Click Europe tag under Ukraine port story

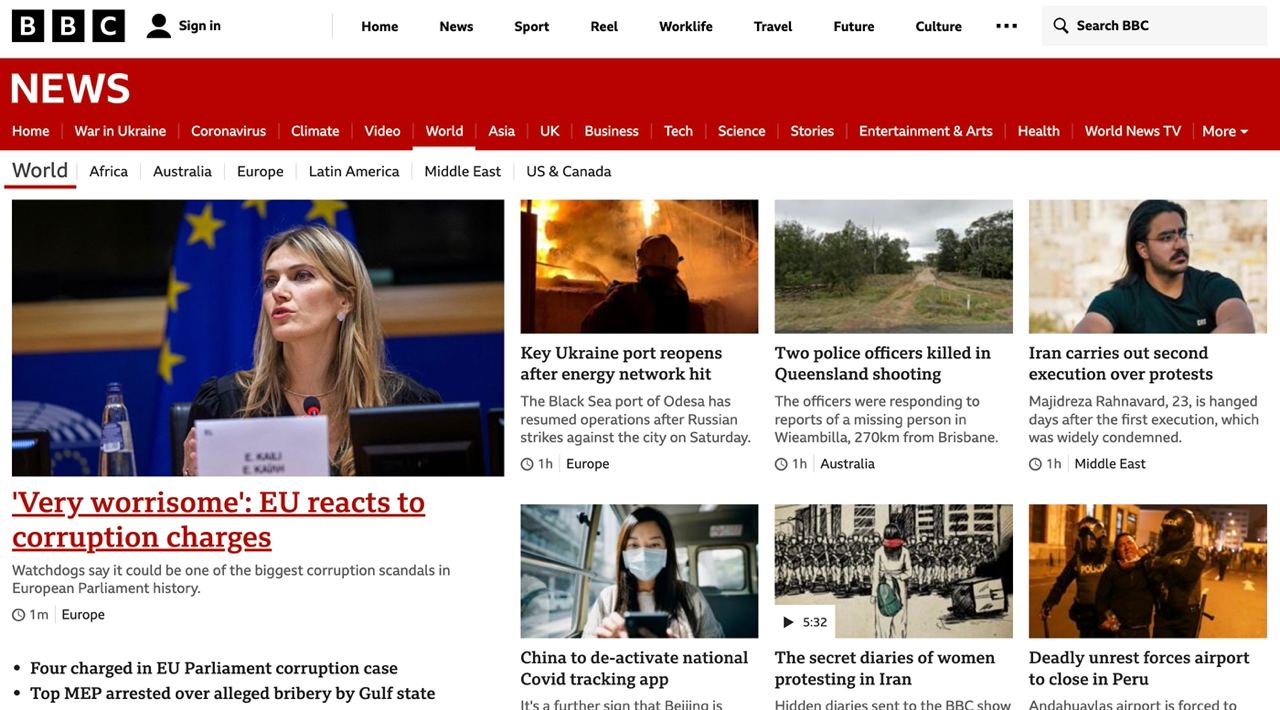[x=587, y=464]
